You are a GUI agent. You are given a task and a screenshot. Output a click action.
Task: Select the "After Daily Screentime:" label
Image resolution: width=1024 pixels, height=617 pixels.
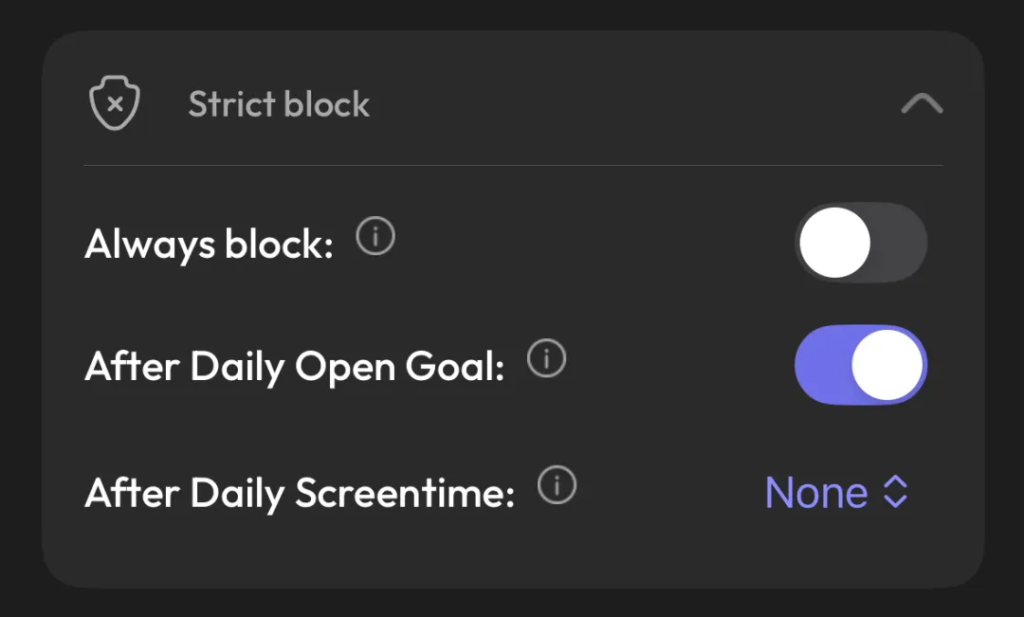tap(300, 493)
